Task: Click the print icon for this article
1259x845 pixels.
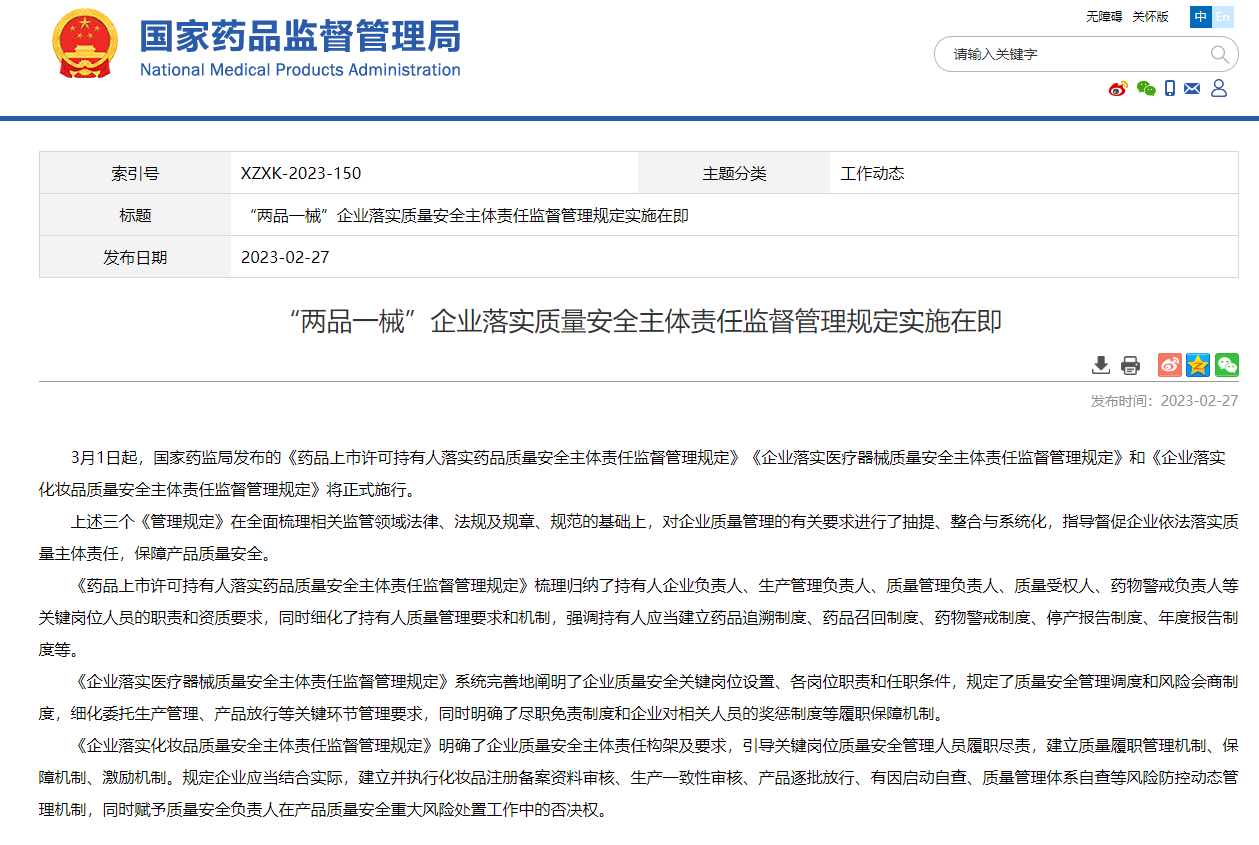Action: (1130, 365)
